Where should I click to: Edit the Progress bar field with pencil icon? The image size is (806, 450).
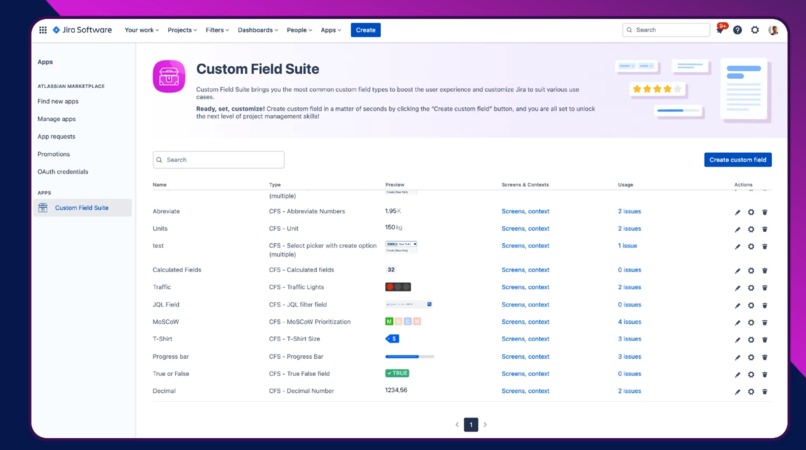(738, 357)
